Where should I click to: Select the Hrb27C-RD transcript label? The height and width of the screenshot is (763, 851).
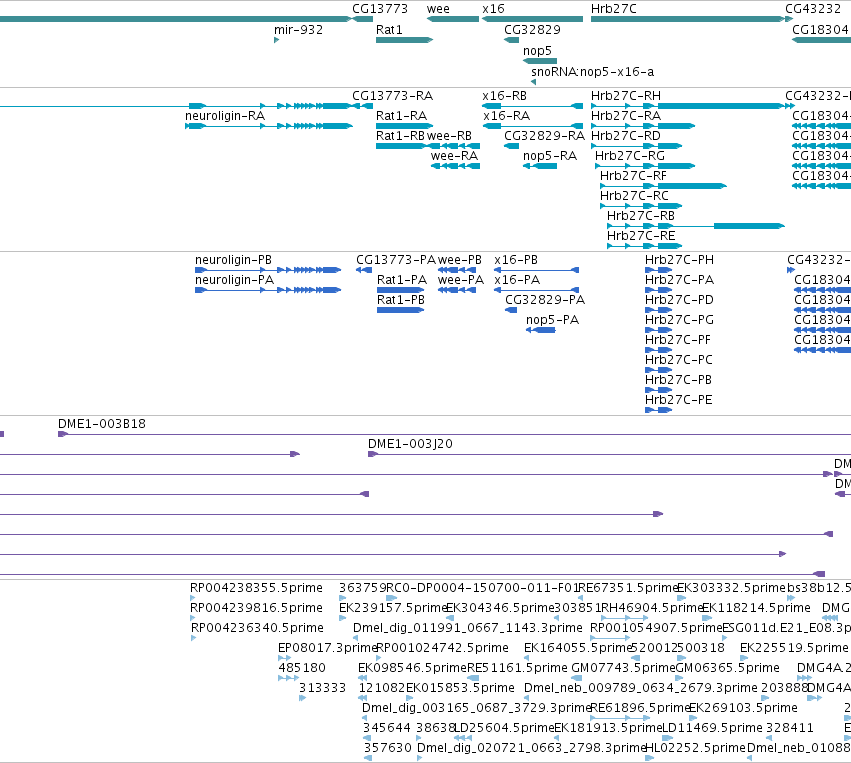(626, 136)
